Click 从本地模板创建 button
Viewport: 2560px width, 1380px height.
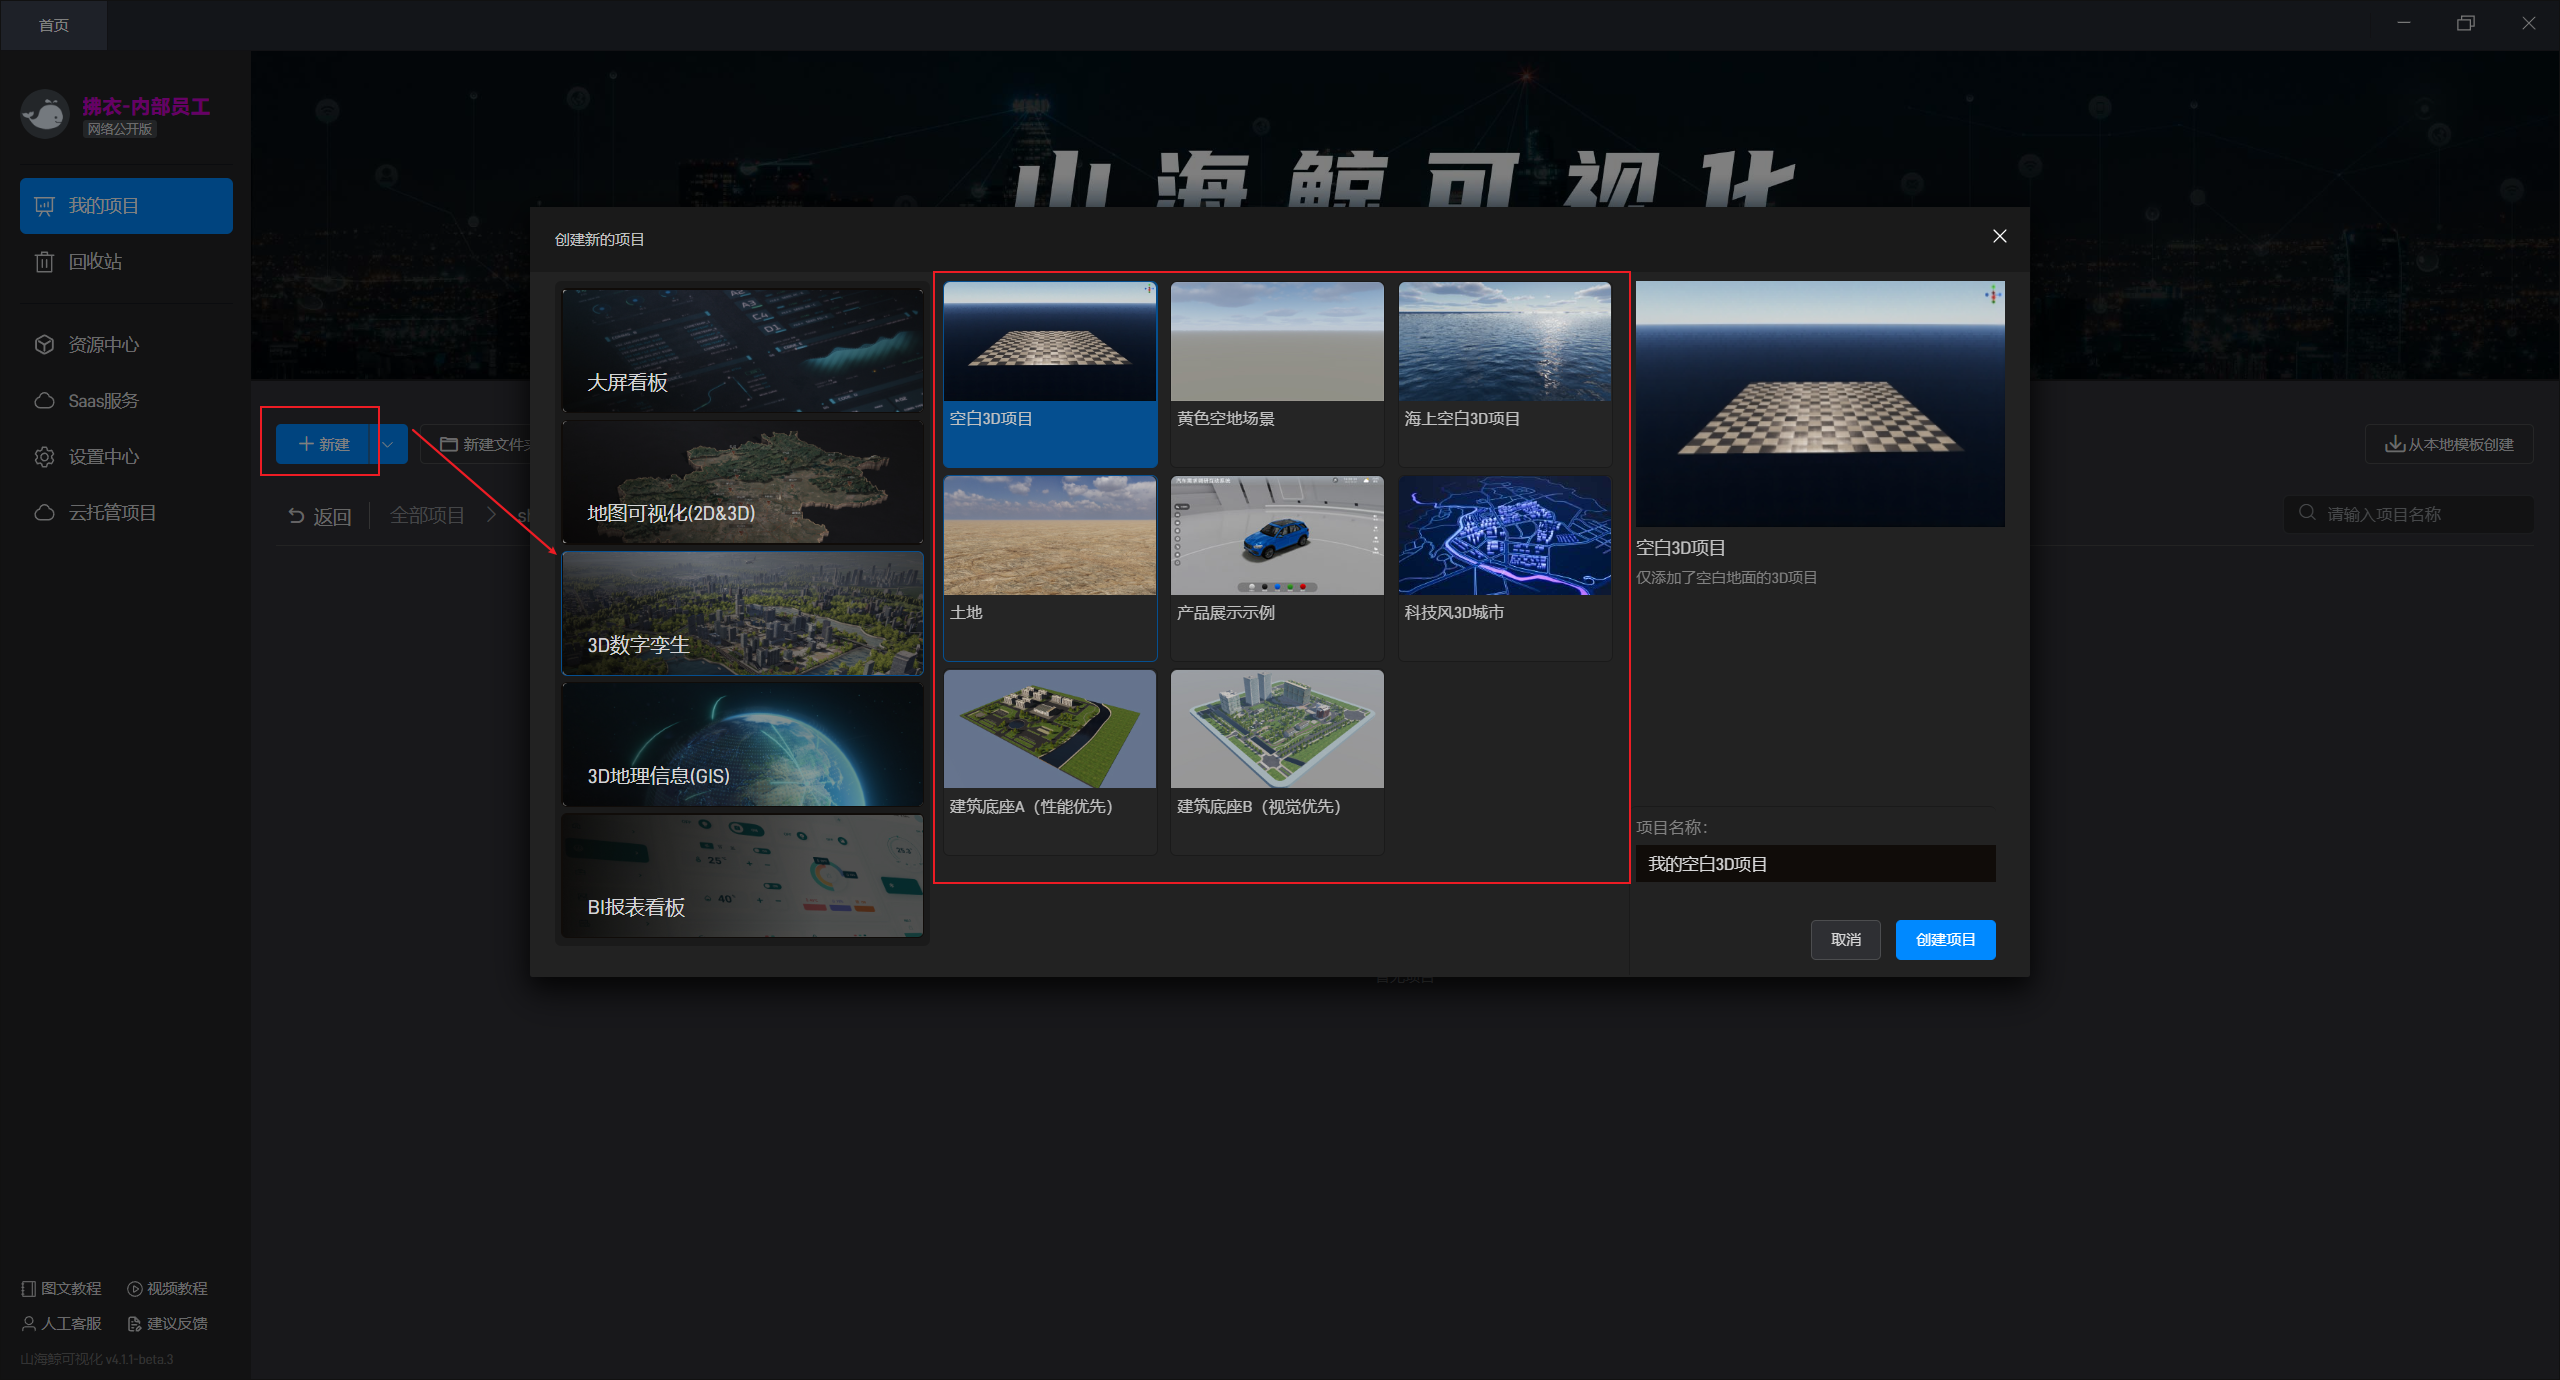coord(2449,445)
